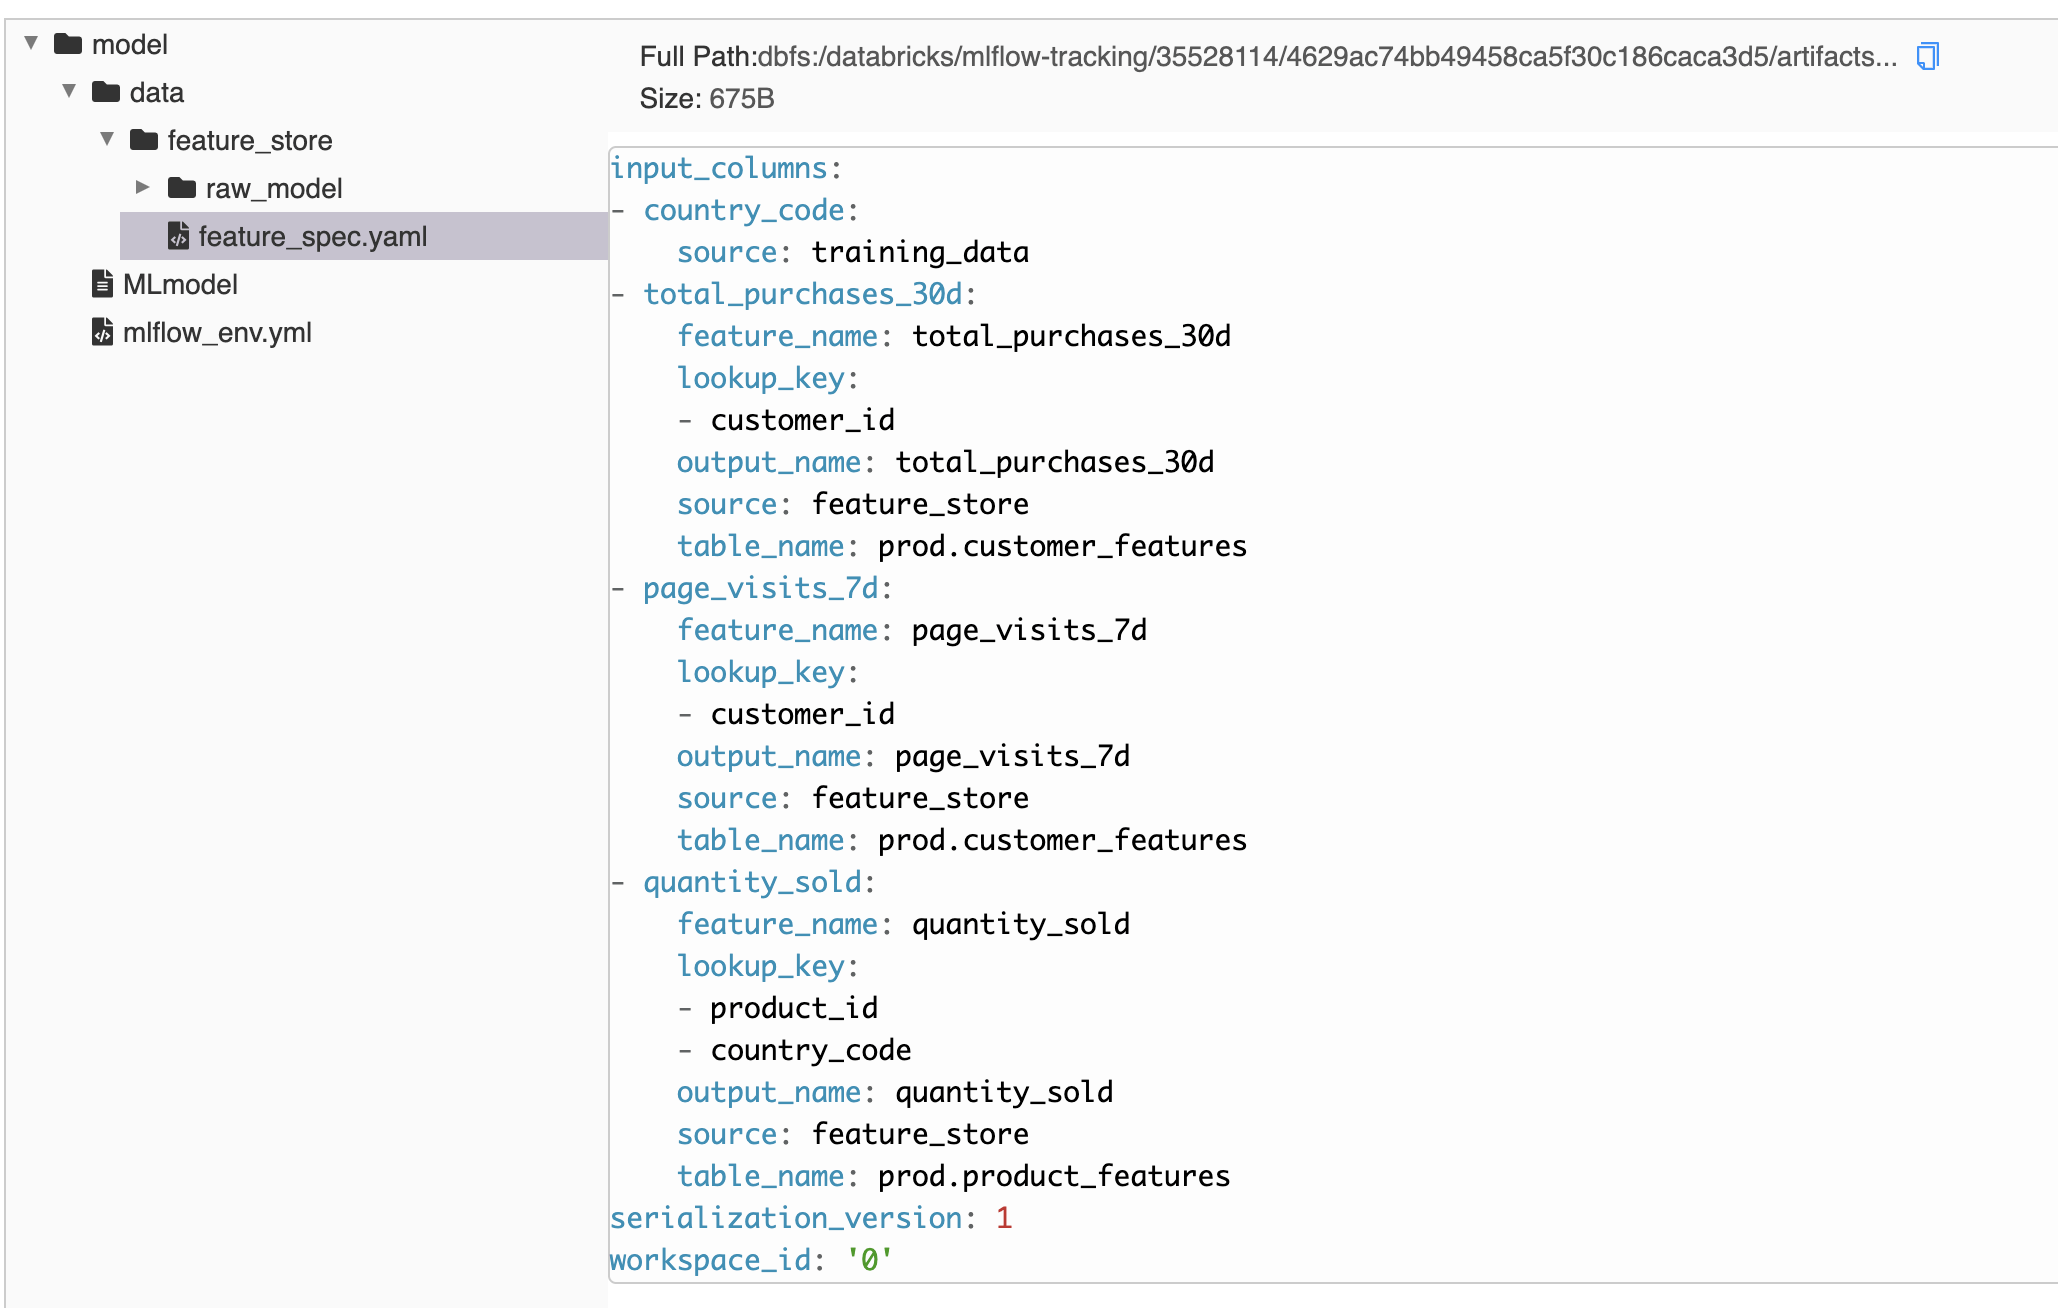Expand the raw_model folder arrow
This screenshot has height=1308, width=2058.
[x=143, y=187]
